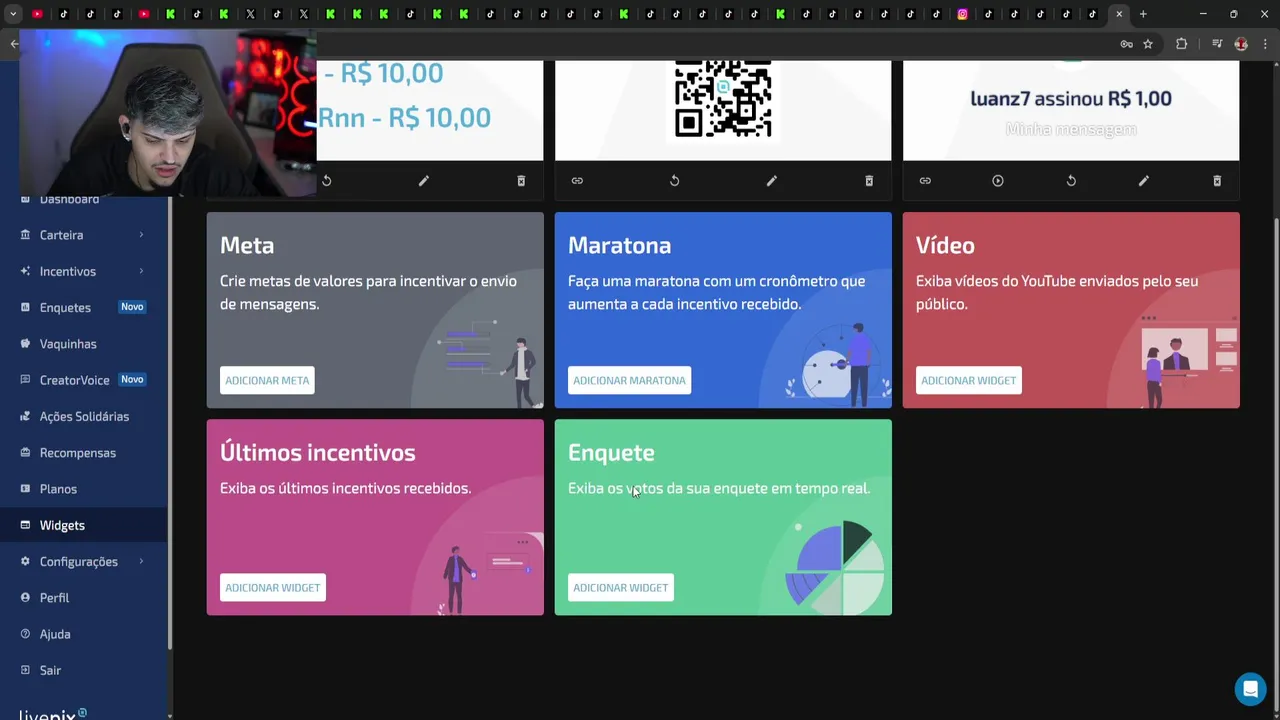The image size is (1280, 720).
Task: Edit the luanz7 alert widget with the pencil icon
Action: coord(1144,181)
